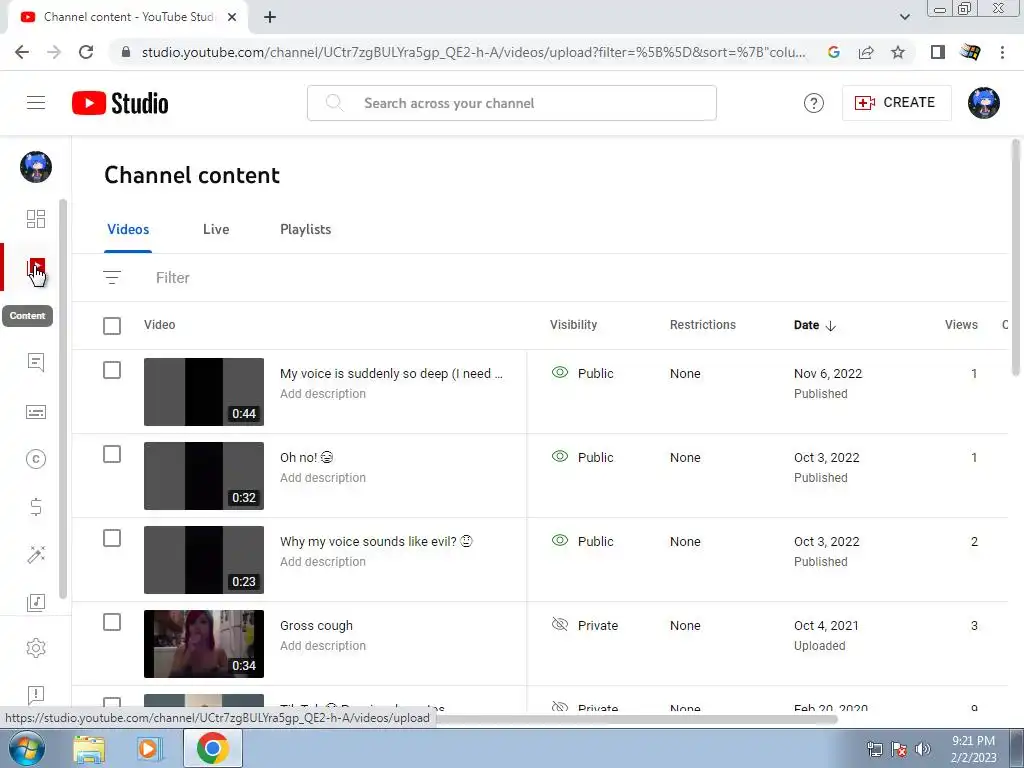
Task: Click the 'Search across your channel' field
Action: click(x=511, y=103)
